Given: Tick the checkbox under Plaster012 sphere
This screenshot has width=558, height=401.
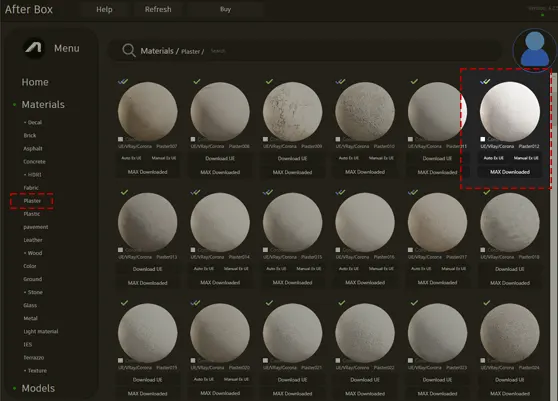Looking at the screenshot, I should (483, 139).
